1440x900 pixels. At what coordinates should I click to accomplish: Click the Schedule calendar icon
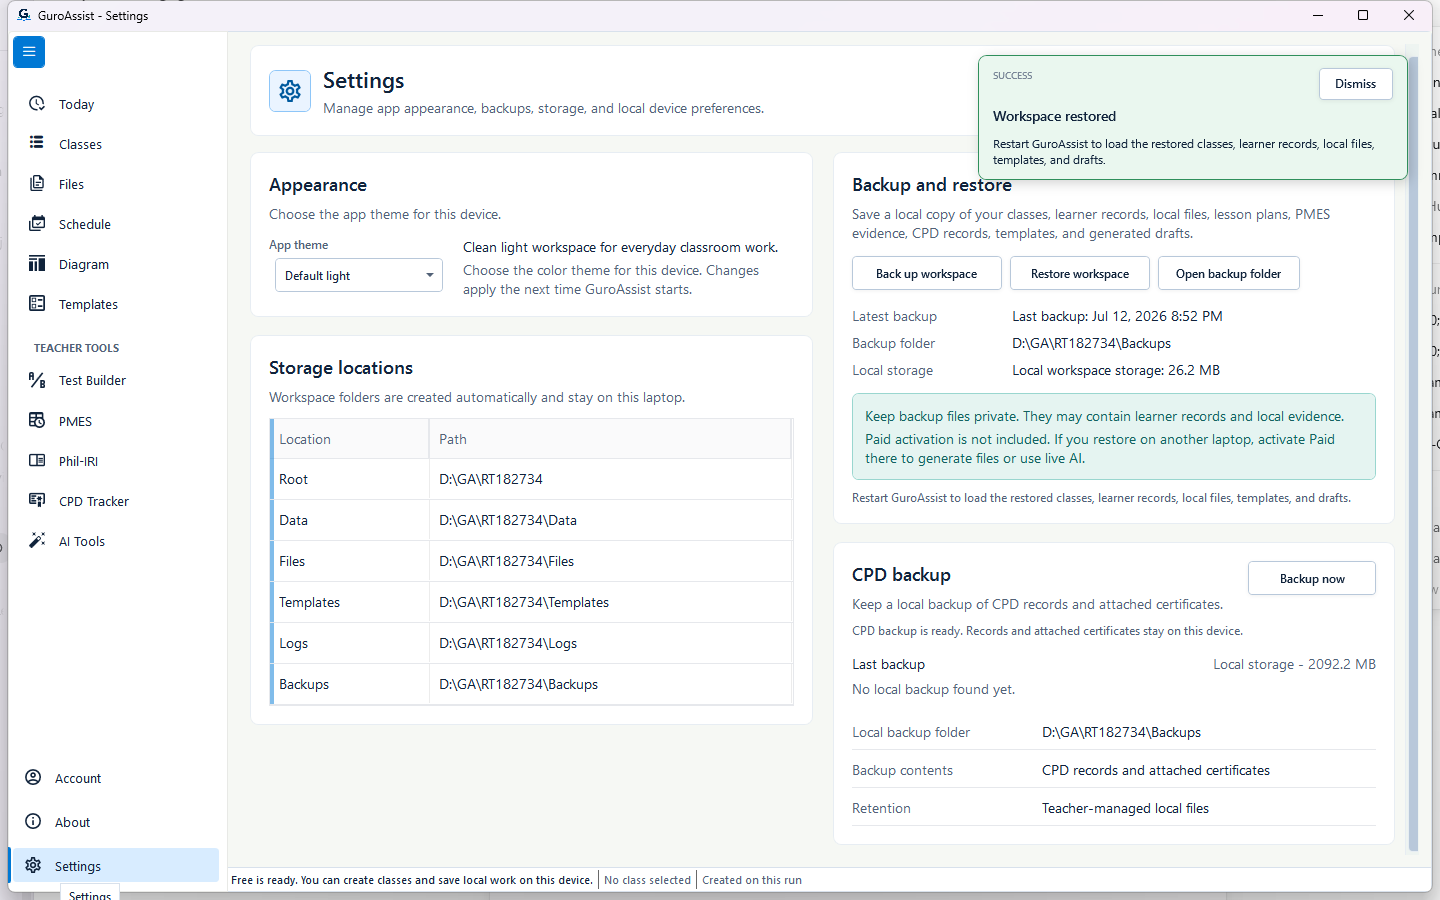point(37,223)
